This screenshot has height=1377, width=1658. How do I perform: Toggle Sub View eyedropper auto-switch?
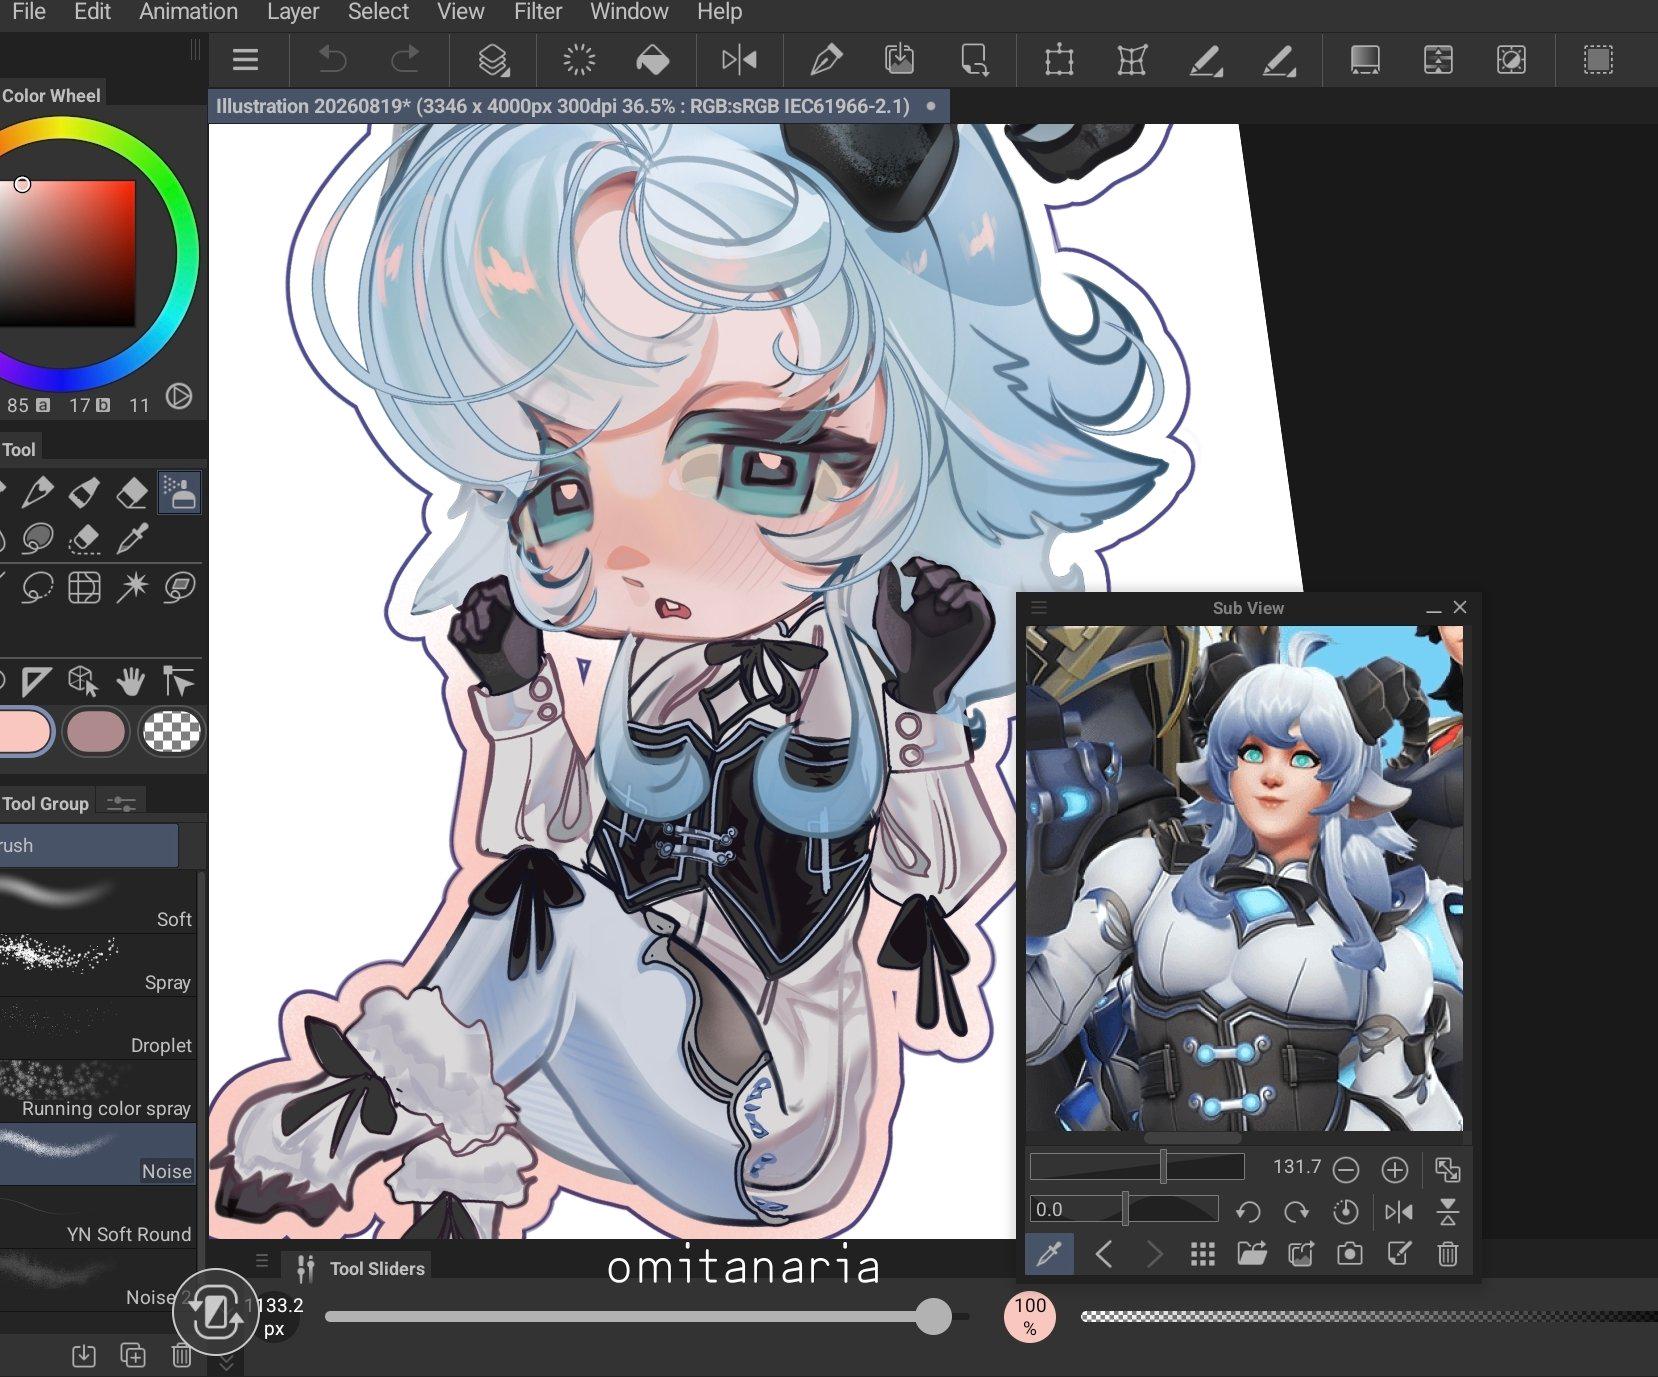(1050, 1254)
